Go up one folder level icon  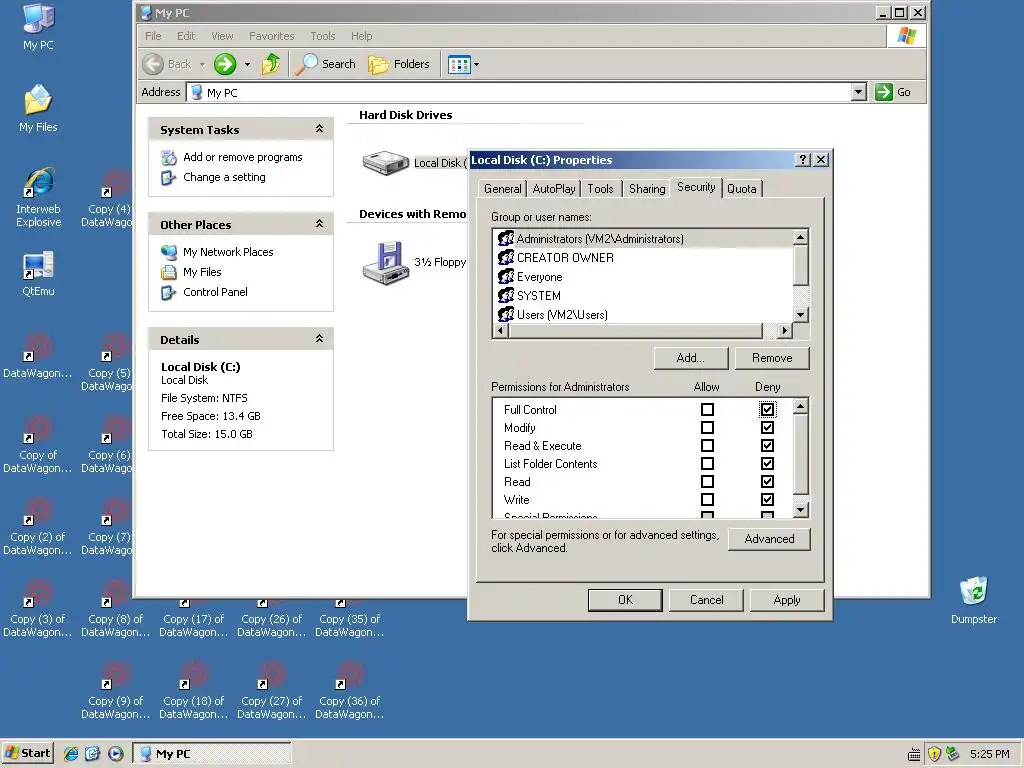click(270, 64)
